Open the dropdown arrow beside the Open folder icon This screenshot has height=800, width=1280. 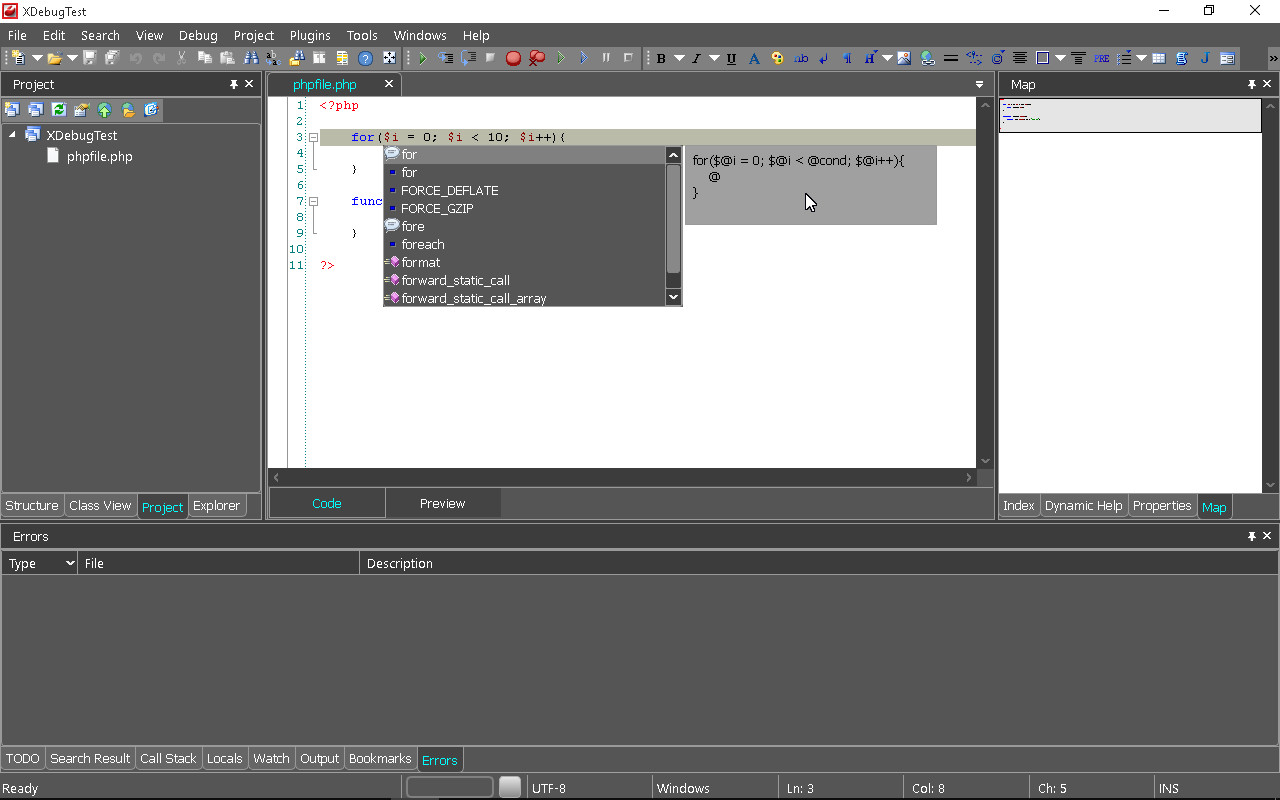tap(72, 58)
